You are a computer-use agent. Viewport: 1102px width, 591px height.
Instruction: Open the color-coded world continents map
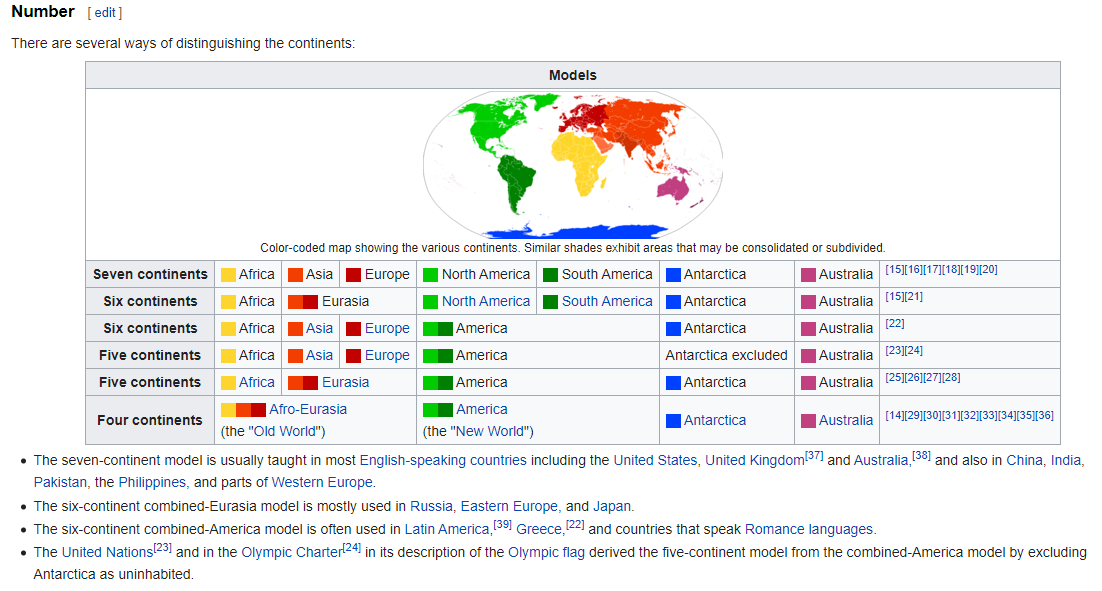coord(572,165)
